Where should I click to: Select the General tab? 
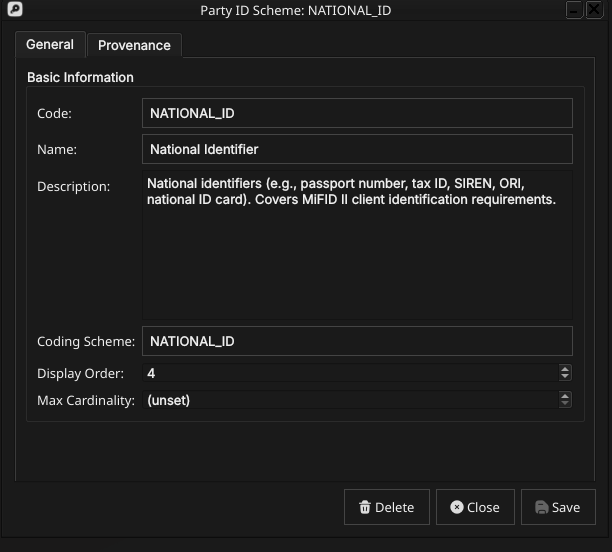pyautogui.click(x=50, y=45)
